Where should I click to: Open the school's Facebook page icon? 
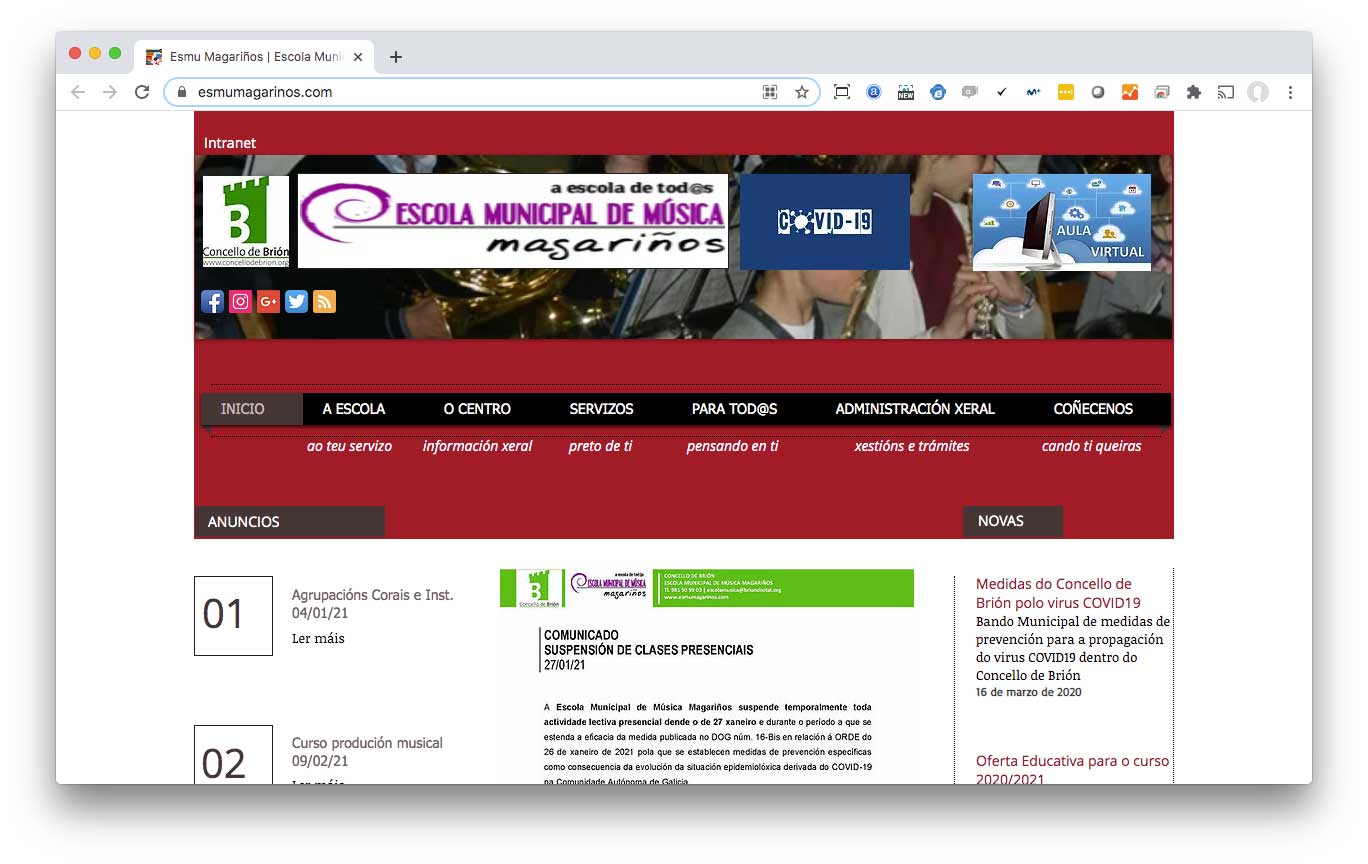[212, 301]
